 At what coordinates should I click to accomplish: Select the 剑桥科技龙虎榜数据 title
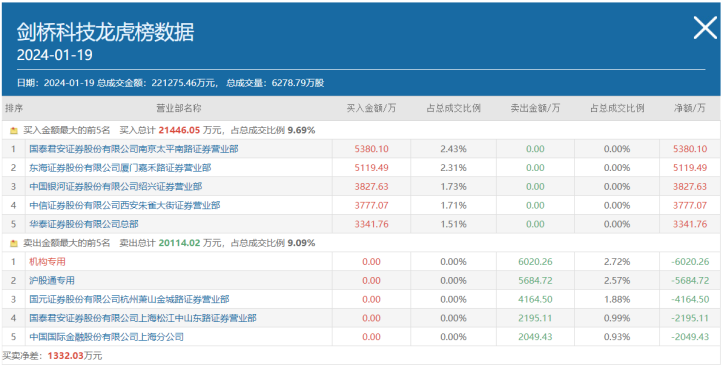tap(105, 32)
